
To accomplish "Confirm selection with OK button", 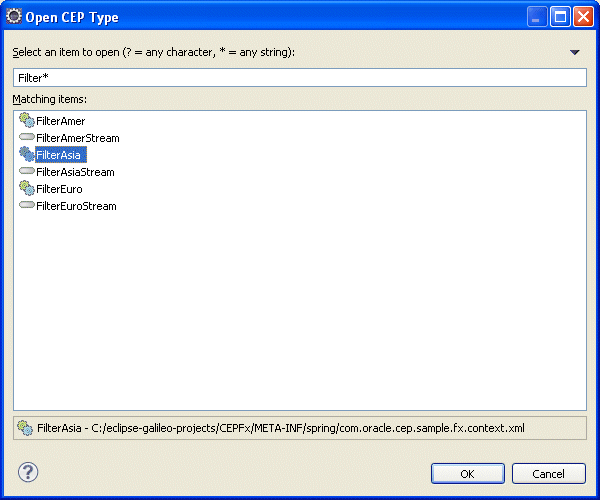I will 468,474.
